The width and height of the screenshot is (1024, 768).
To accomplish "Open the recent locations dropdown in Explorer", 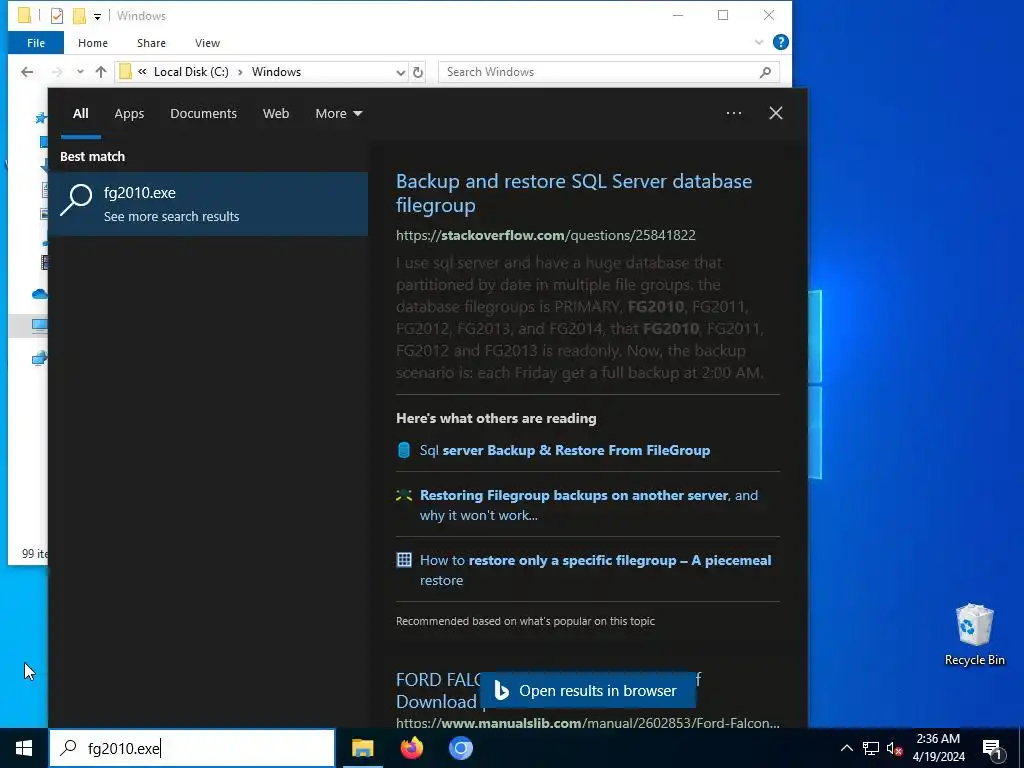I will (x=80, y=72).
